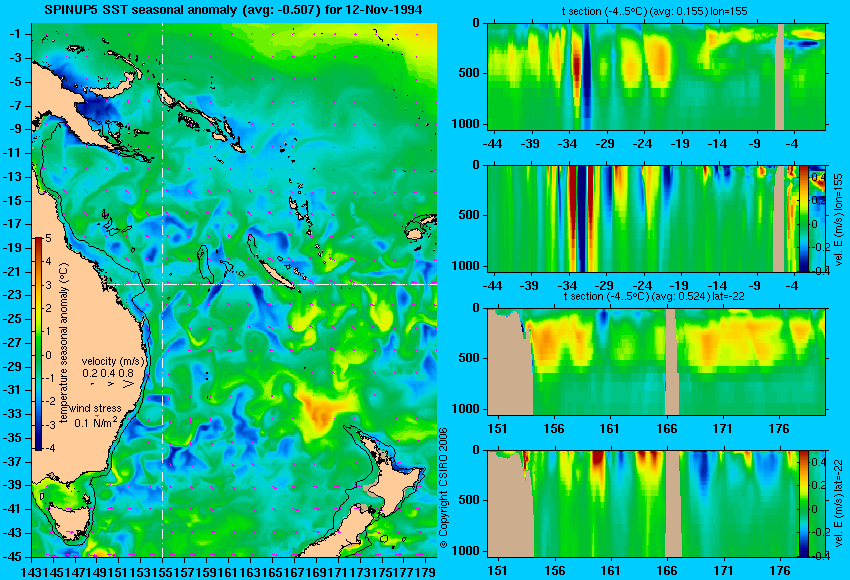Click the 'velocity (m/s)' legend text
Screen dimensions: 850x580
[x=113, y=361]
